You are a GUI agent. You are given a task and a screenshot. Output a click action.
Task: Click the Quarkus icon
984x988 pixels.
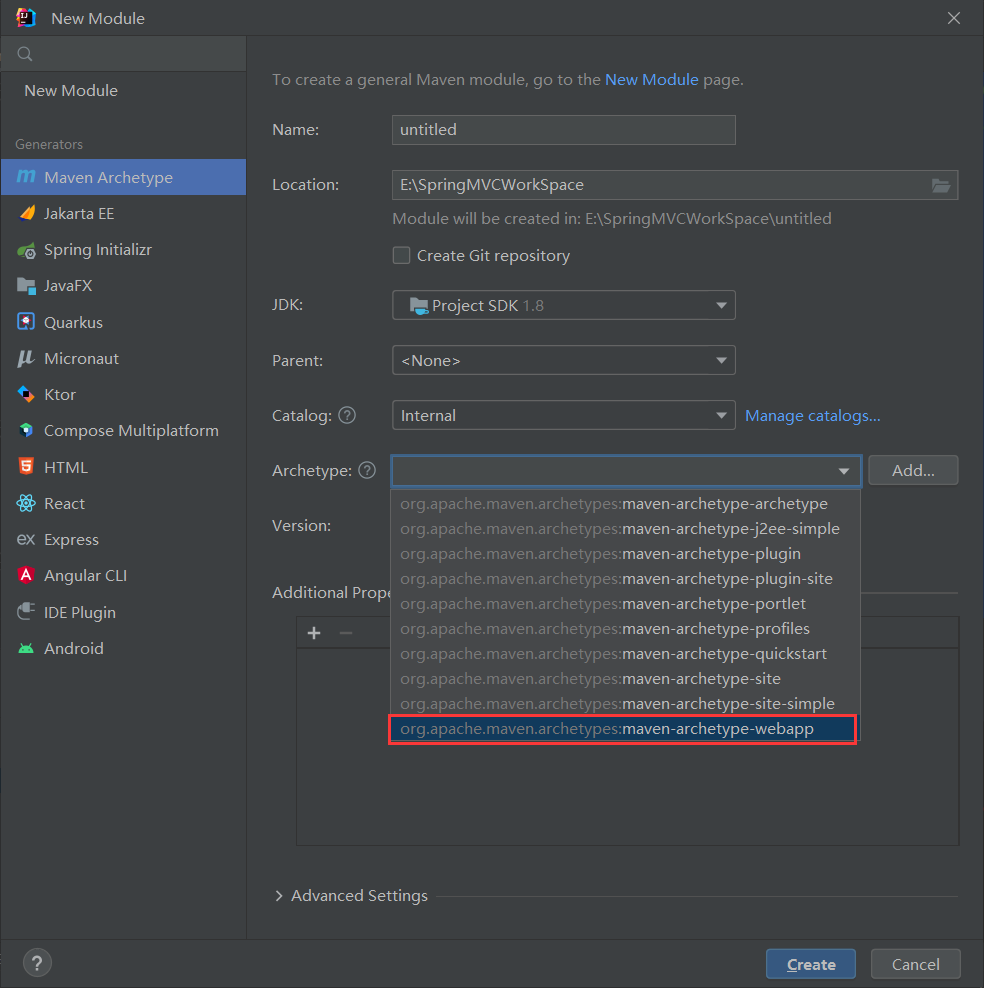[26, 322]
